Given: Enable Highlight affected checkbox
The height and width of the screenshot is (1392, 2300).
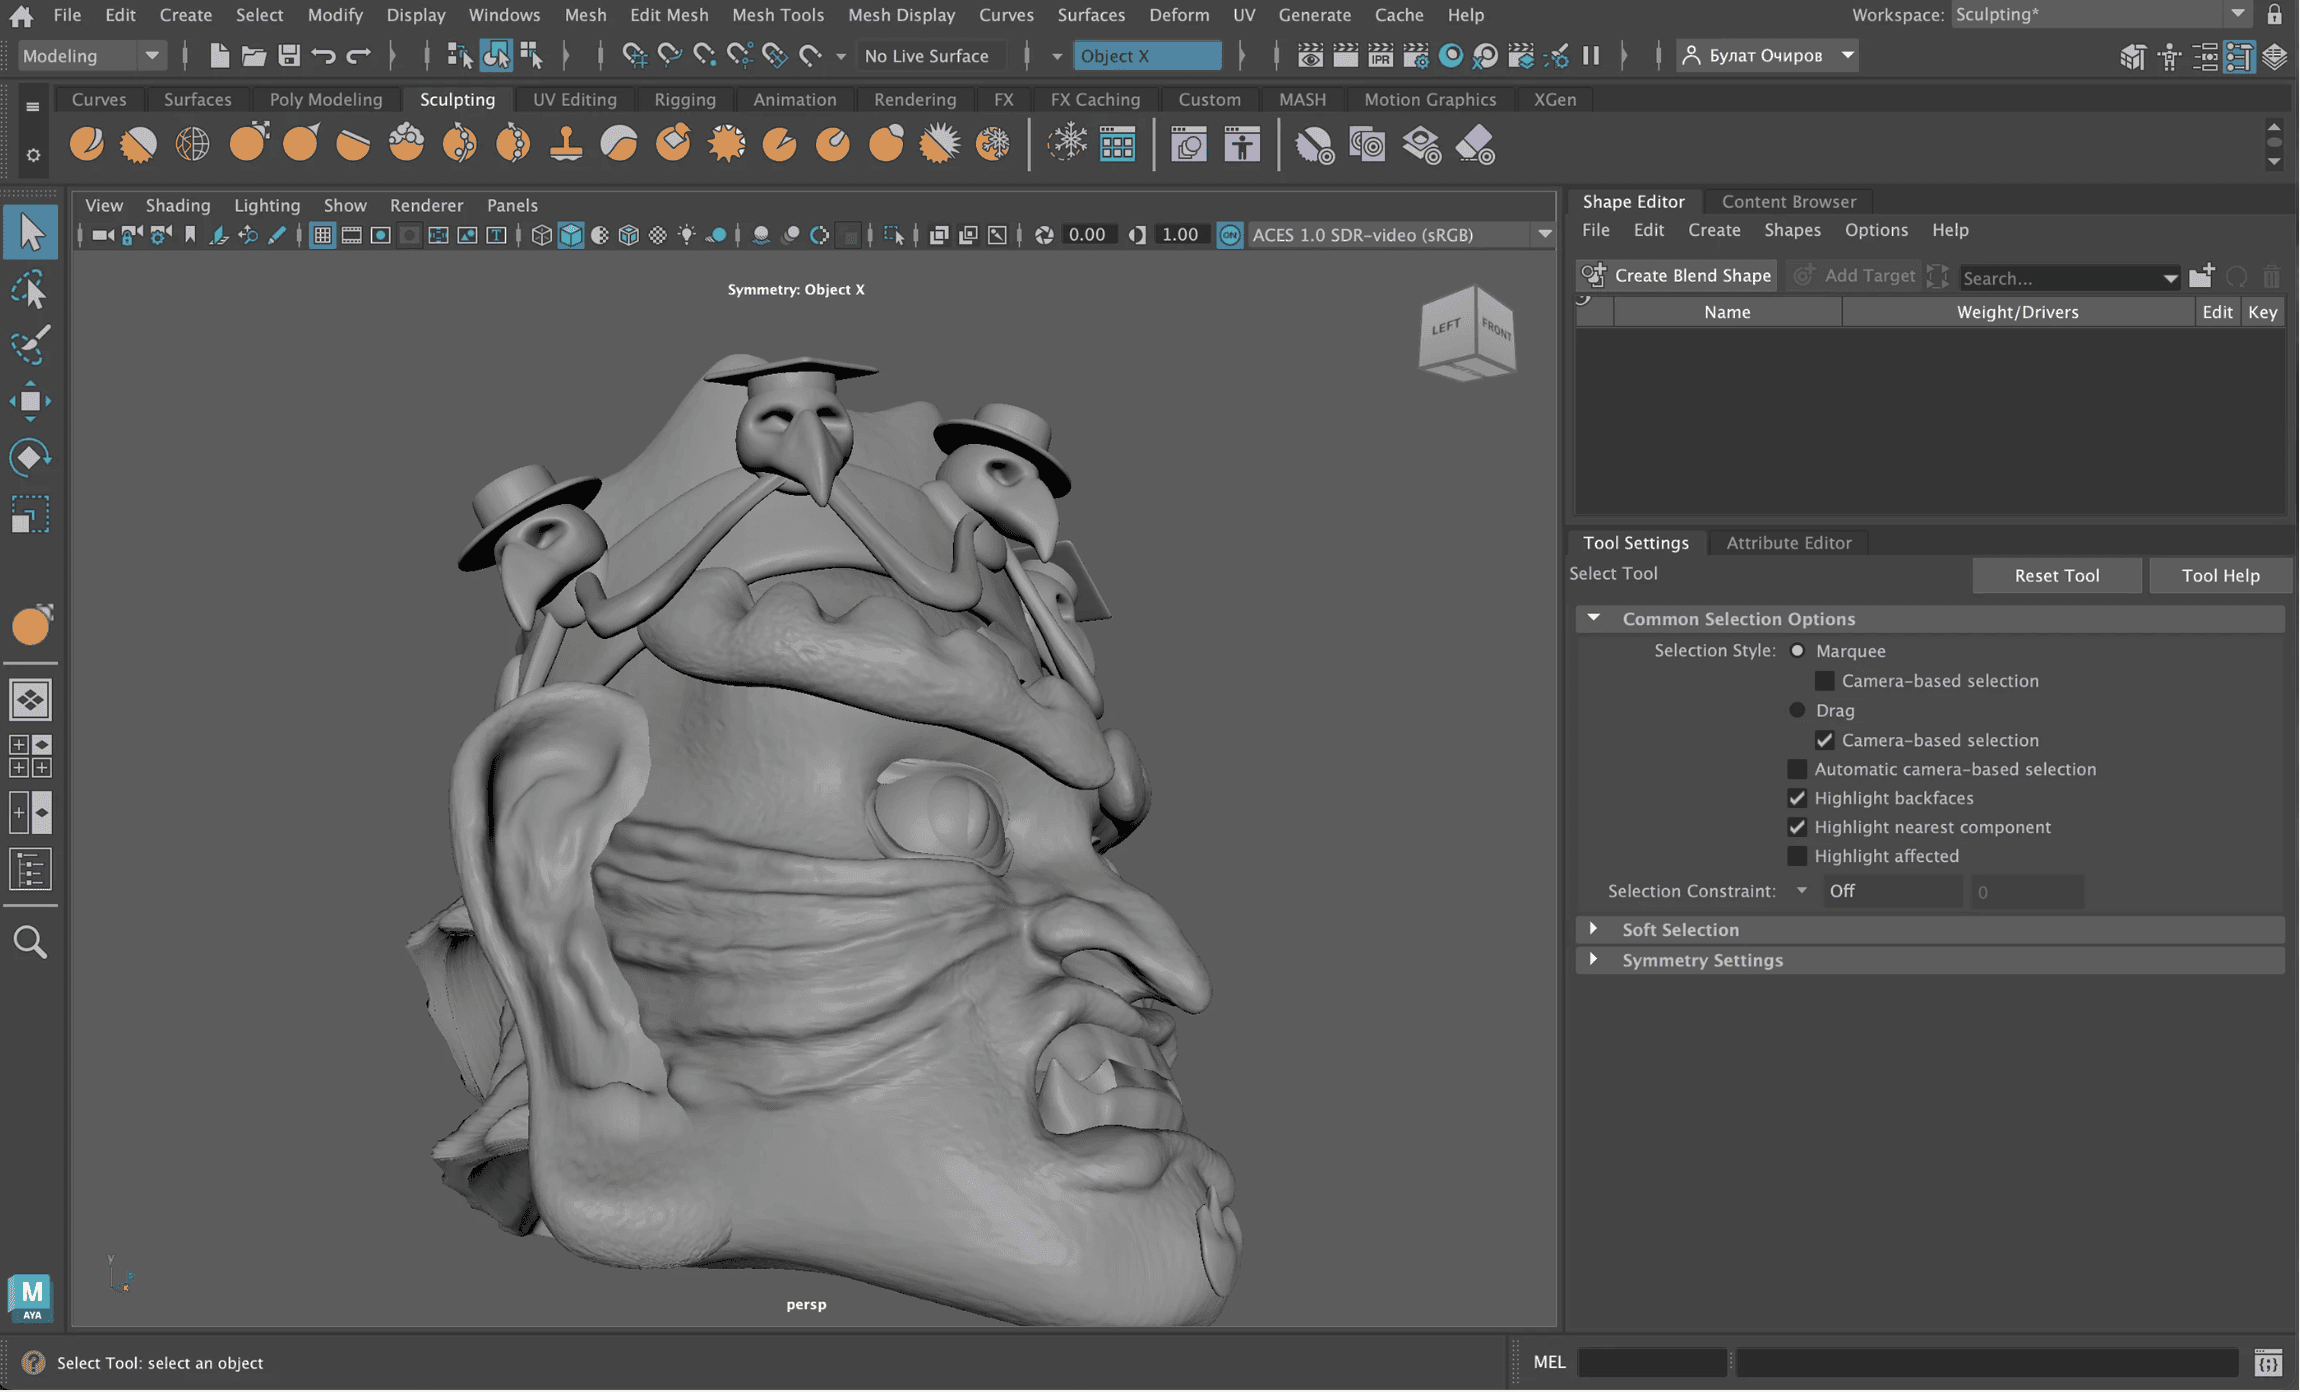Looking at the screenshot, I should click(1797, 856).
